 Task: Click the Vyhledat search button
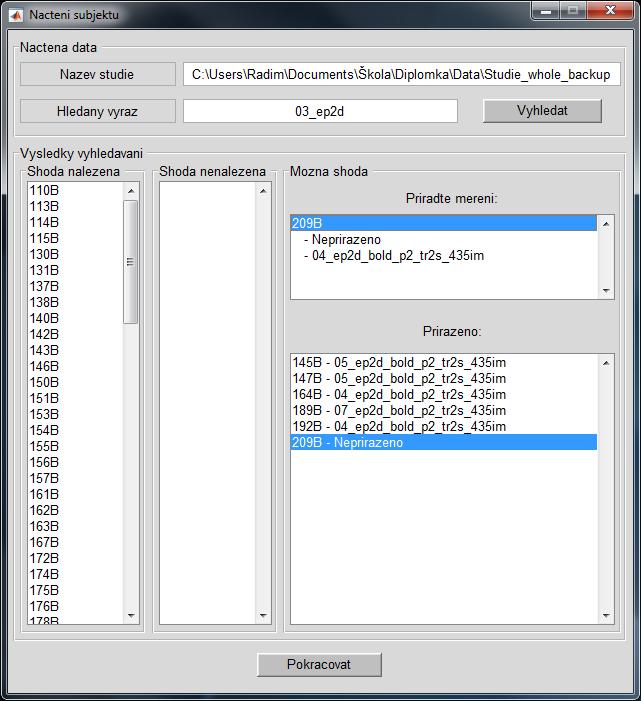click(x=542, y=111)
